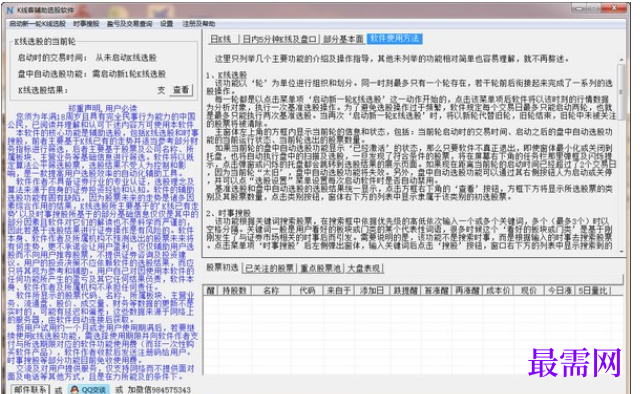Click the 需启动新1轮K线选股 status text

[129, 74]
